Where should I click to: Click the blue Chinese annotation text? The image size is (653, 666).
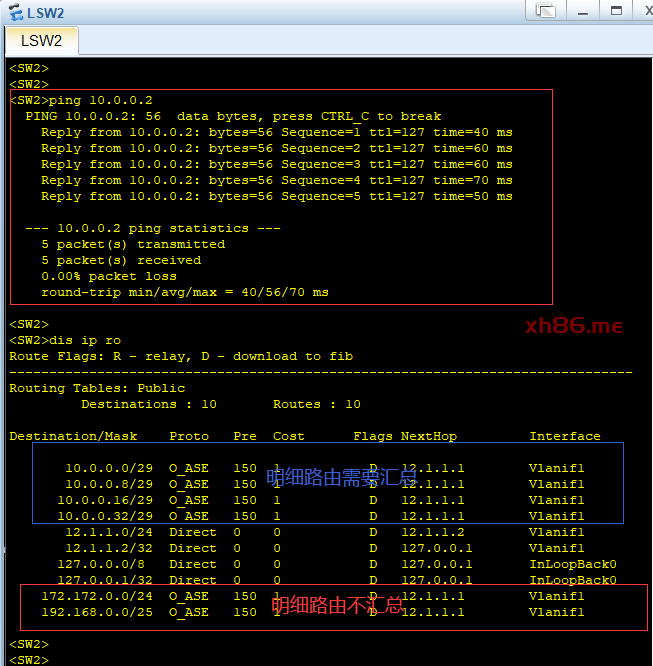[342, 478]
